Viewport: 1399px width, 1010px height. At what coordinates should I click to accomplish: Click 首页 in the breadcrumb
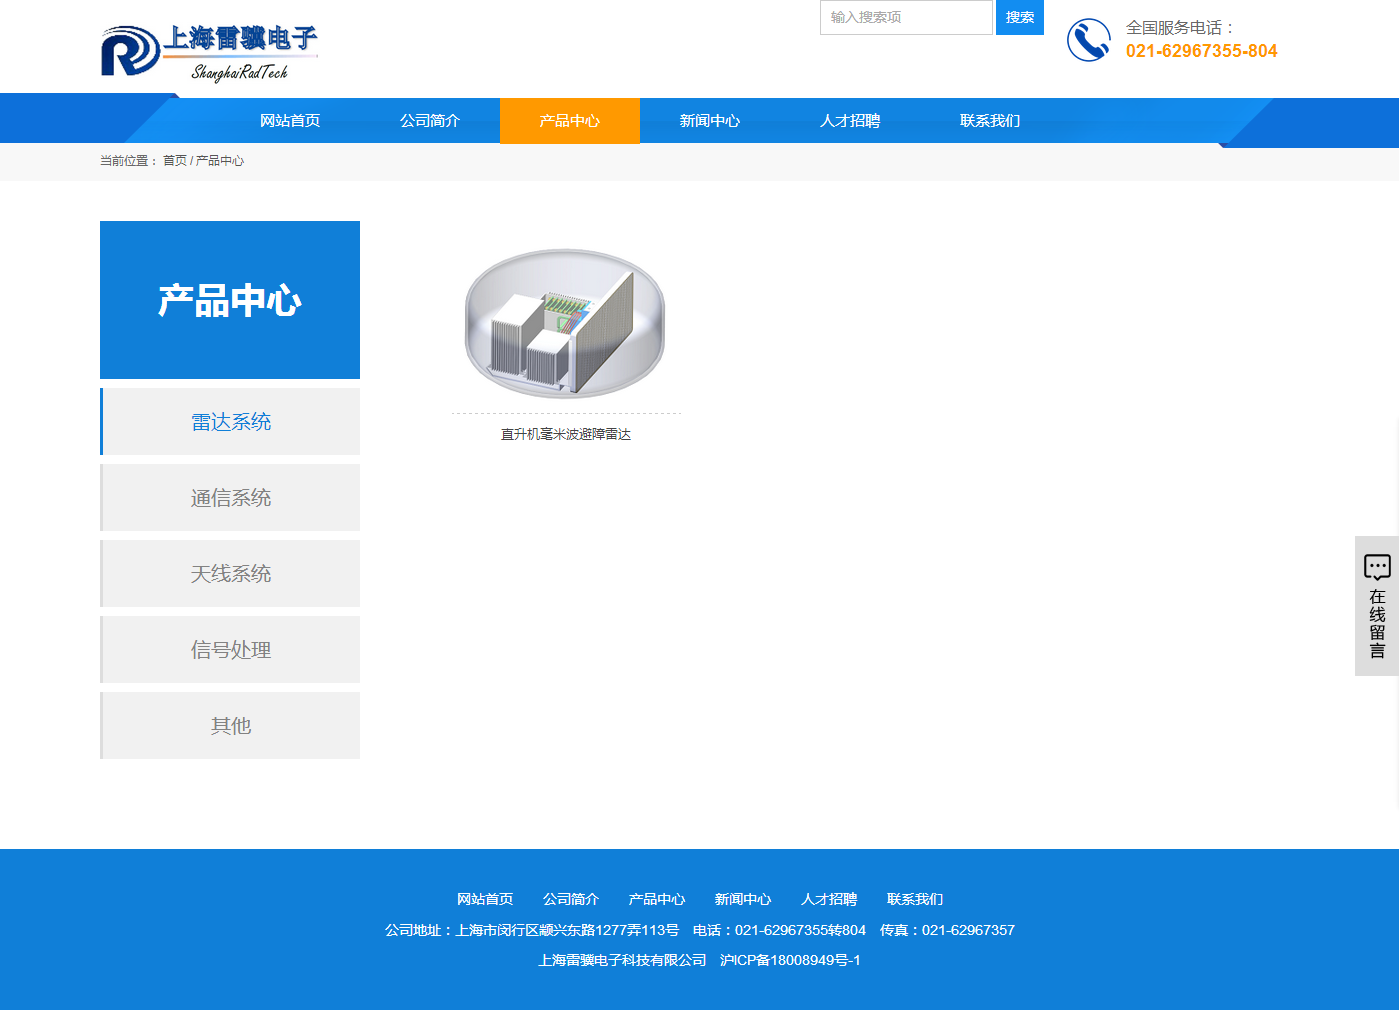point(175,161)
